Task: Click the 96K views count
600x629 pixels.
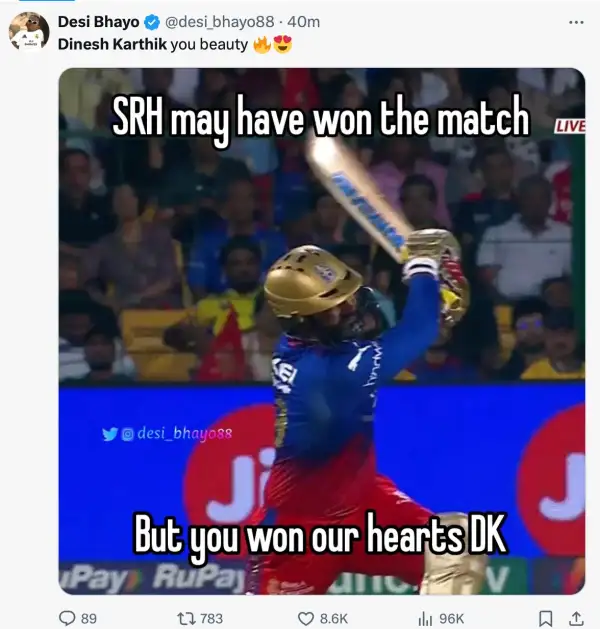Action: (x=452, y=619)
